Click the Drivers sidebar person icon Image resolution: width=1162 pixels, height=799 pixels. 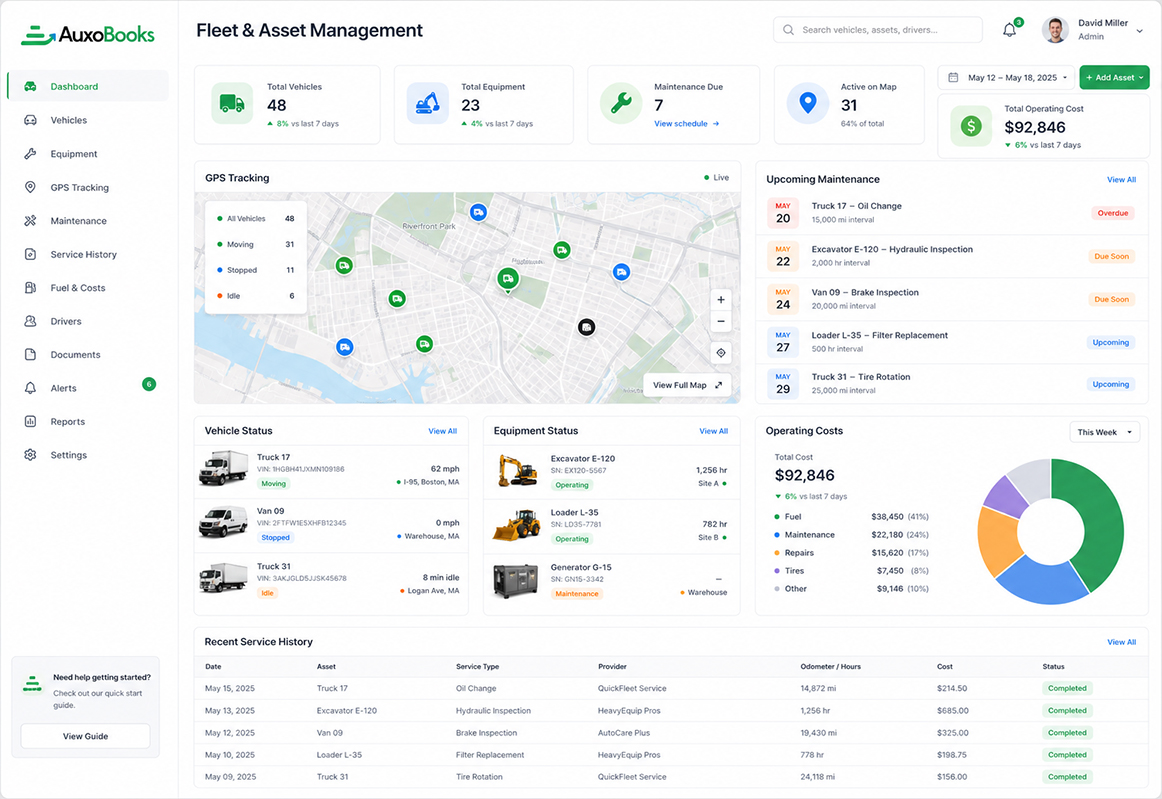click(30, 321)
